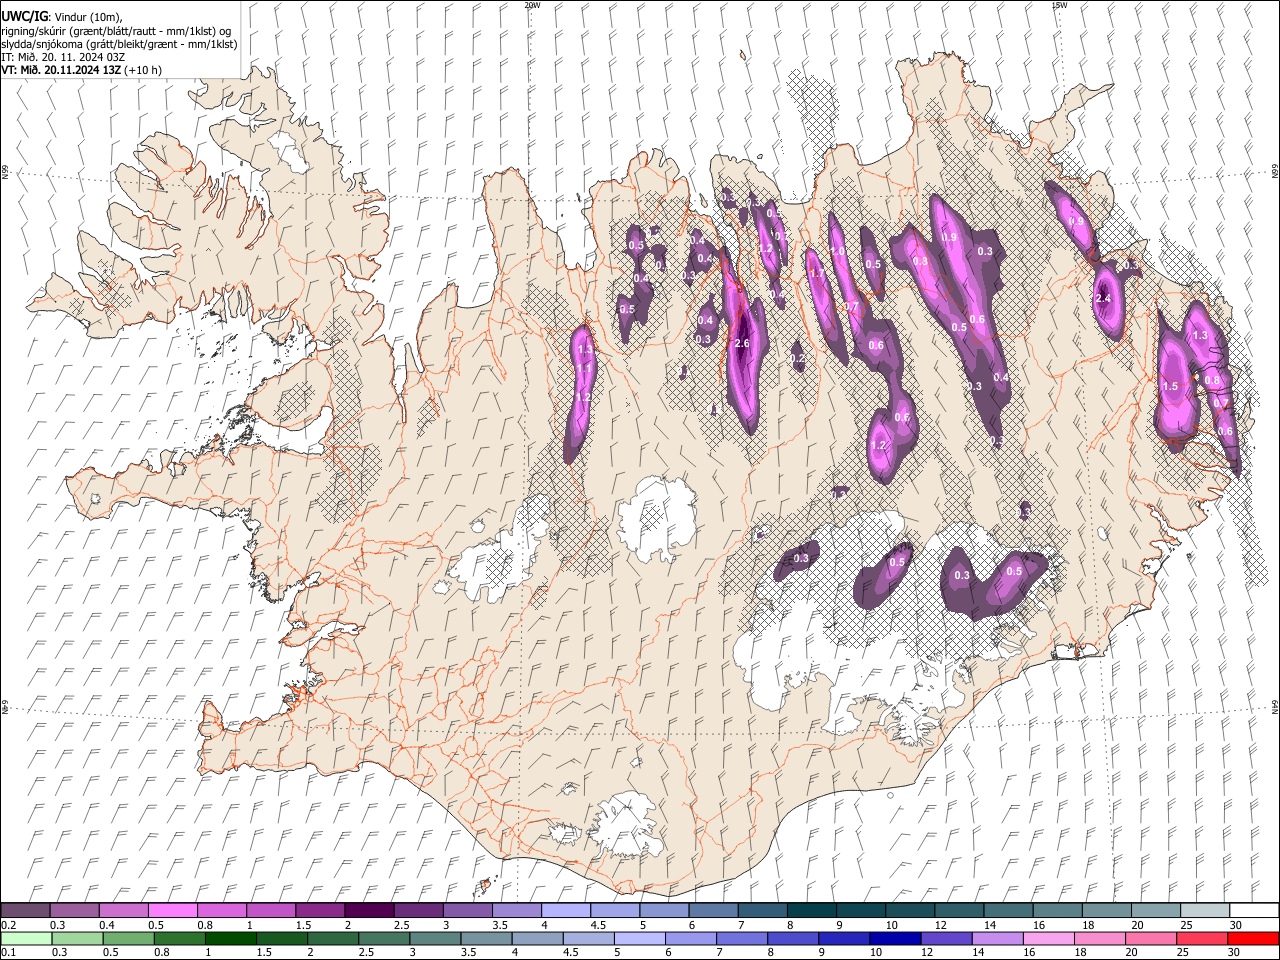This screenshot has width=1280, height=960.
Task: Click the 2.6 precipitation value on the map
Action: click(742, 344)
